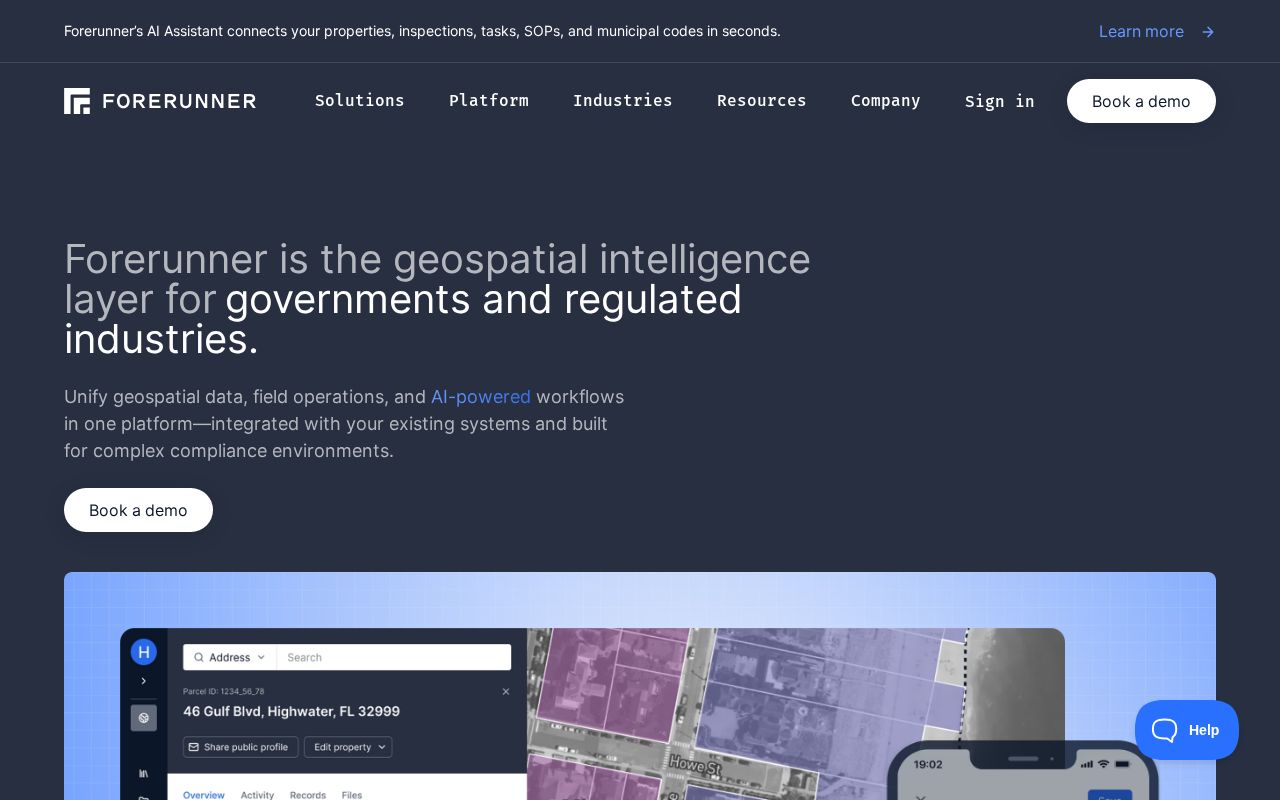Open the Help chat widget
Image resolution: width=1280 pixels, height=800 pixels.
(x=1187, y=730)
